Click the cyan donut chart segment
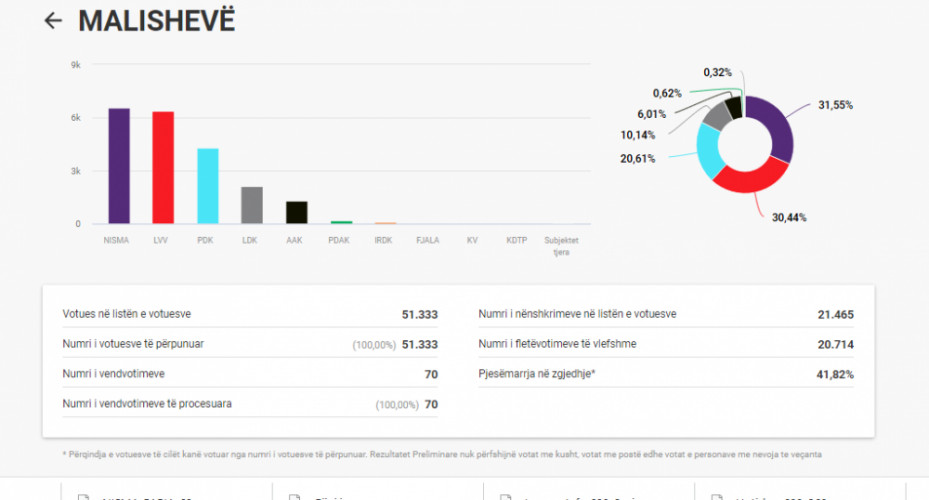 [709, 151]
